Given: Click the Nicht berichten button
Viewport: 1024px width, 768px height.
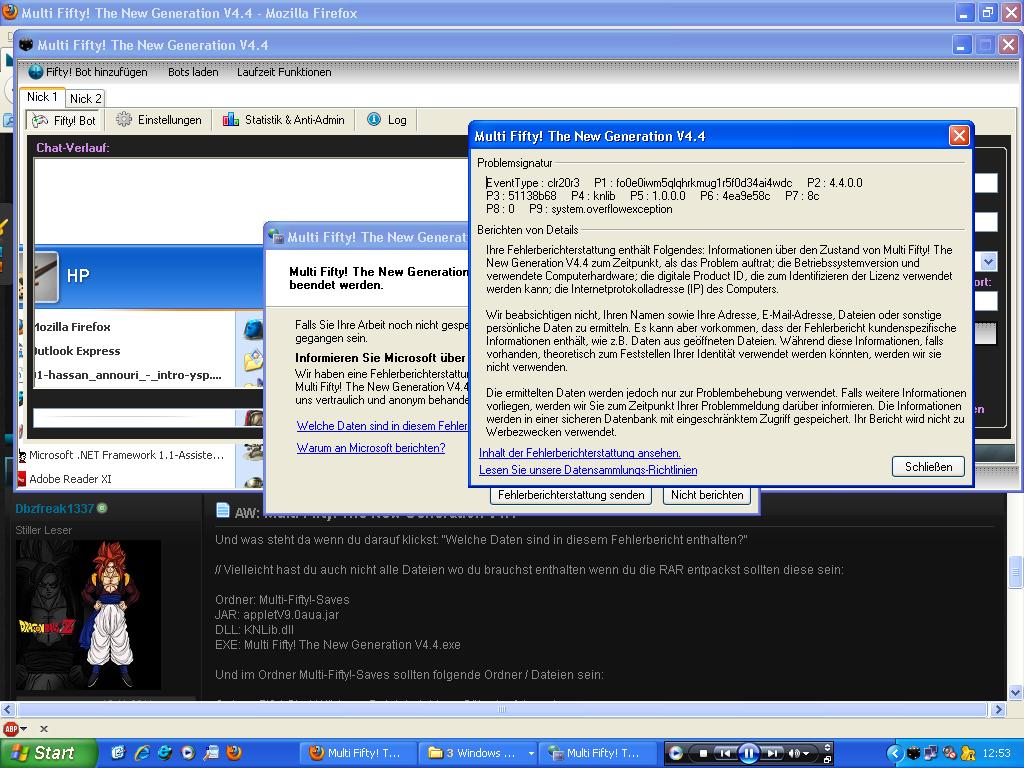Looking at the screenshot, I should pos(707,495).
